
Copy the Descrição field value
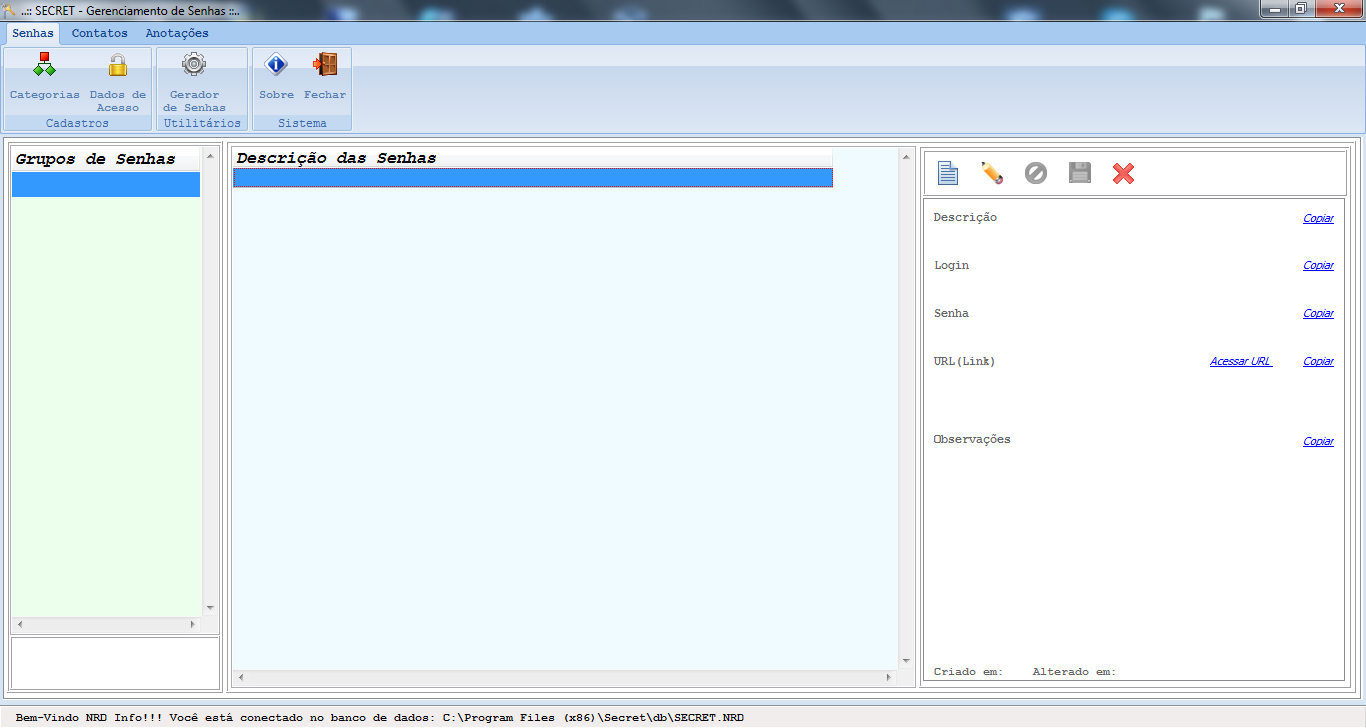(1318, 218)
